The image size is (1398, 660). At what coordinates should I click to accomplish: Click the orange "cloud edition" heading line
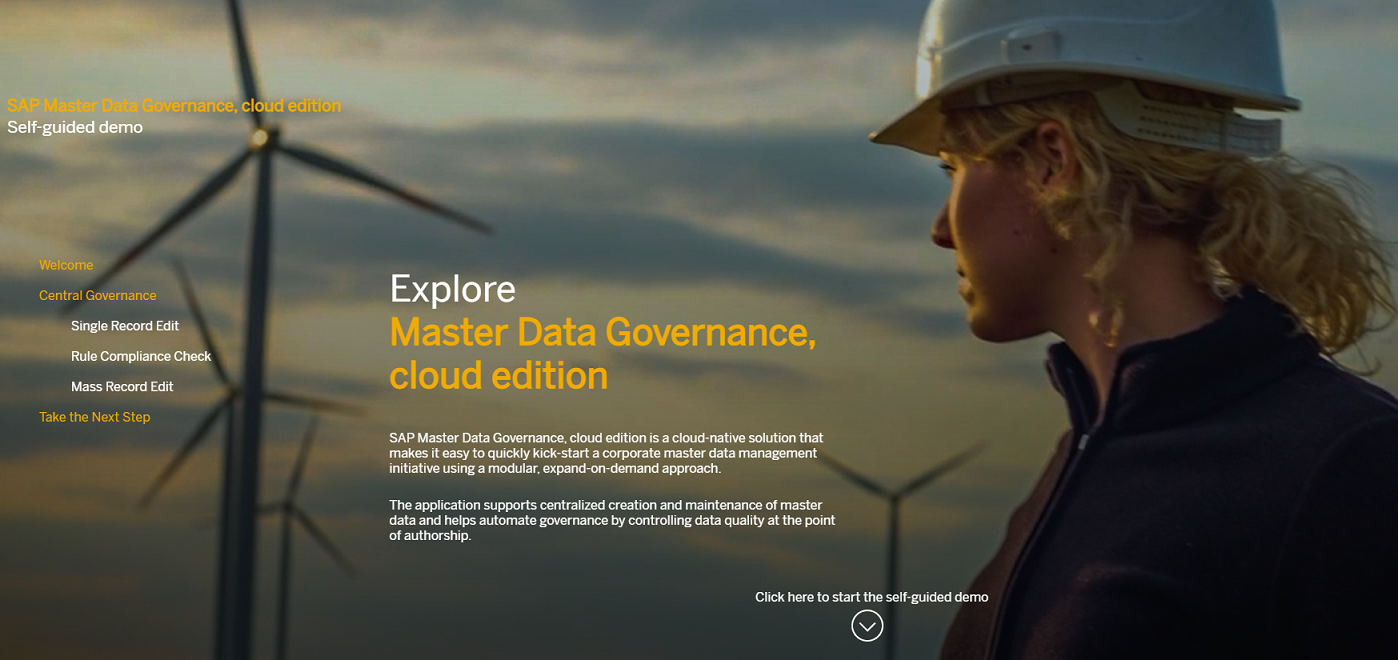coord(498,375)
